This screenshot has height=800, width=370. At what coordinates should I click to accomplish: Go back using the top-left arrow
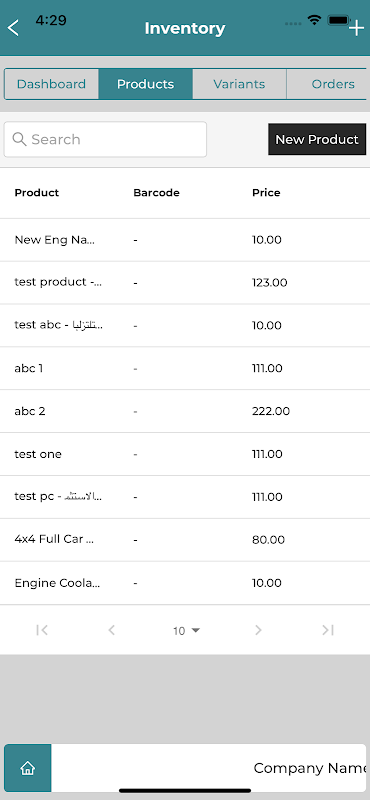click(14, 28)
